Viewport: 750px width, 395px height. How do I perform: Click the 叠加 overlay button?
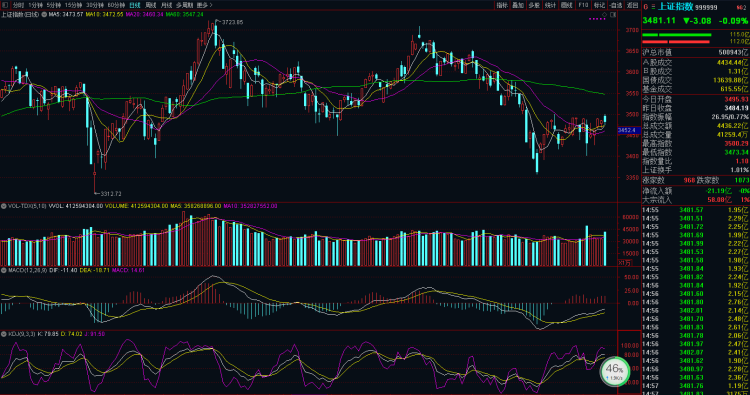coord(518,5)
